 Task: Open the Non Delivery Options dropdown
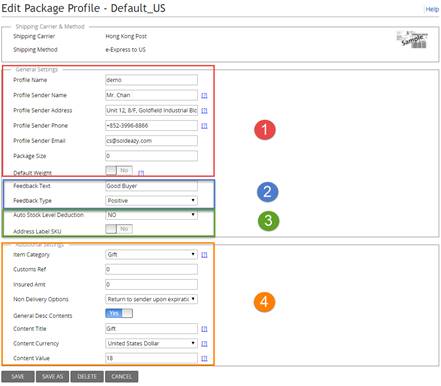tap(151, 299)
